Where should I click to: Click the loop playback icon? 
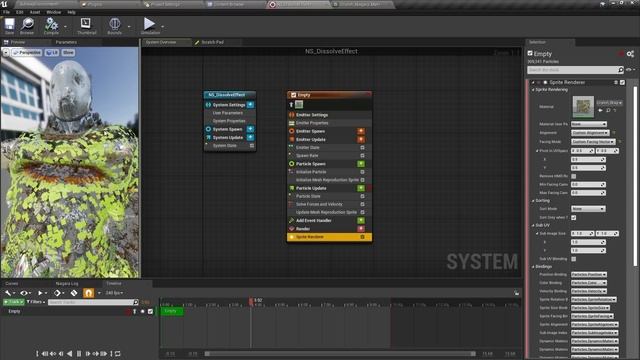(118, 353)
